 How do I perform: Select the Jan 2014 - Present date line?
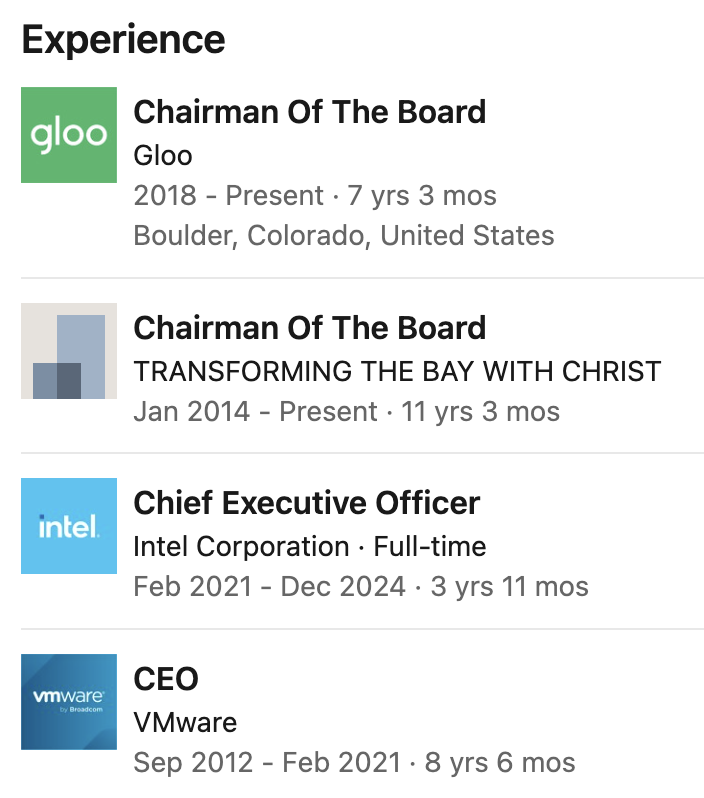(256, 411)
